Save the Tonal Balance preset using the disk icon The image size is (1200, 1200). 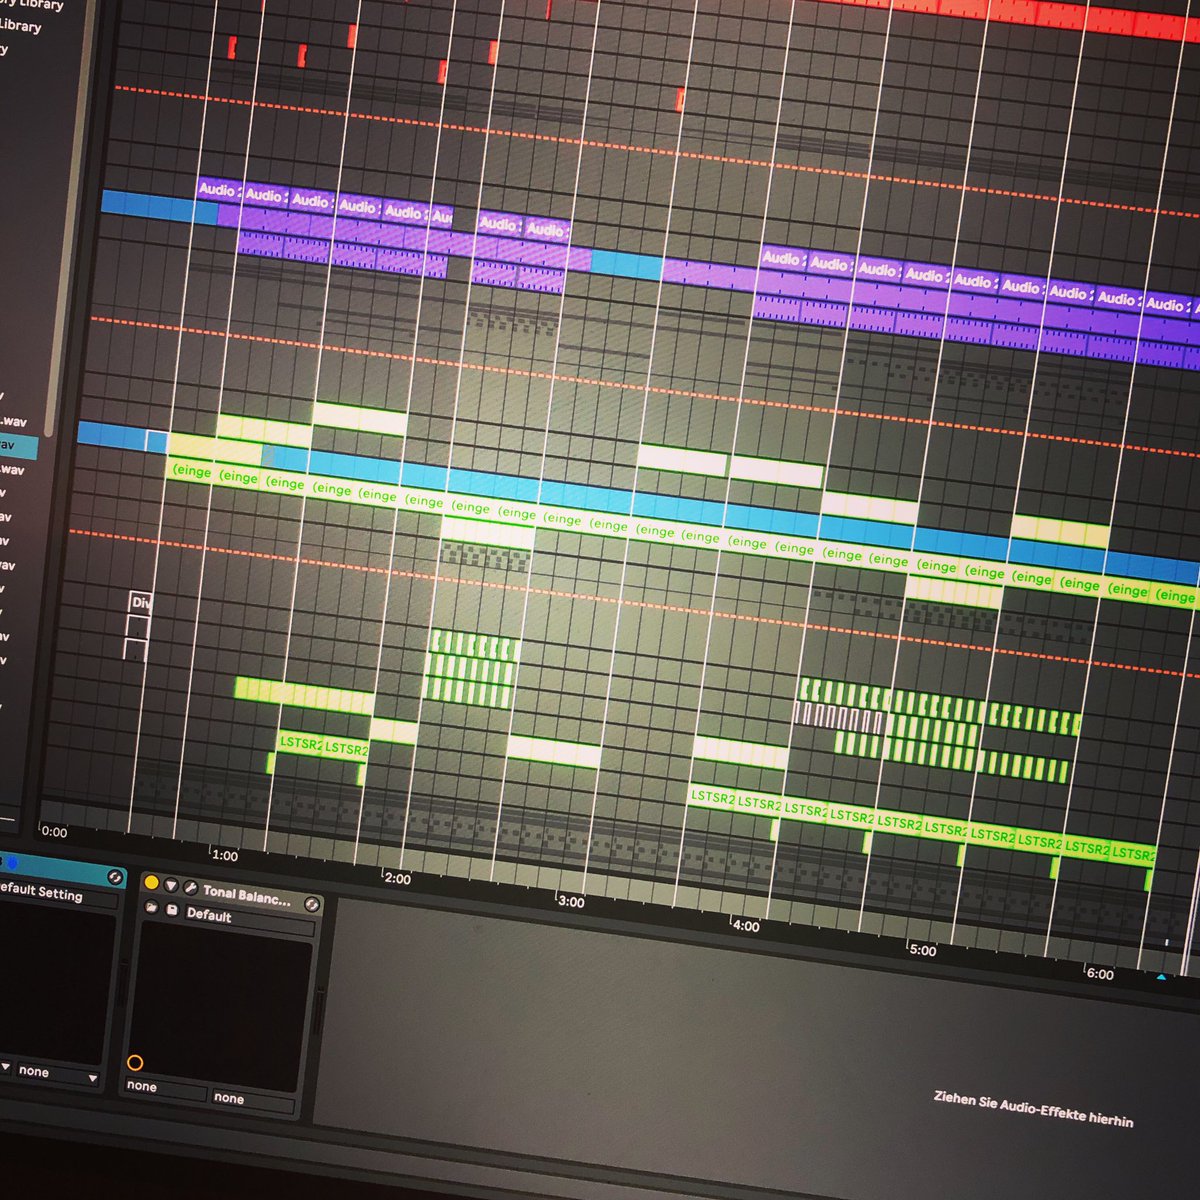pyautogui.click(x=172, y=909)
